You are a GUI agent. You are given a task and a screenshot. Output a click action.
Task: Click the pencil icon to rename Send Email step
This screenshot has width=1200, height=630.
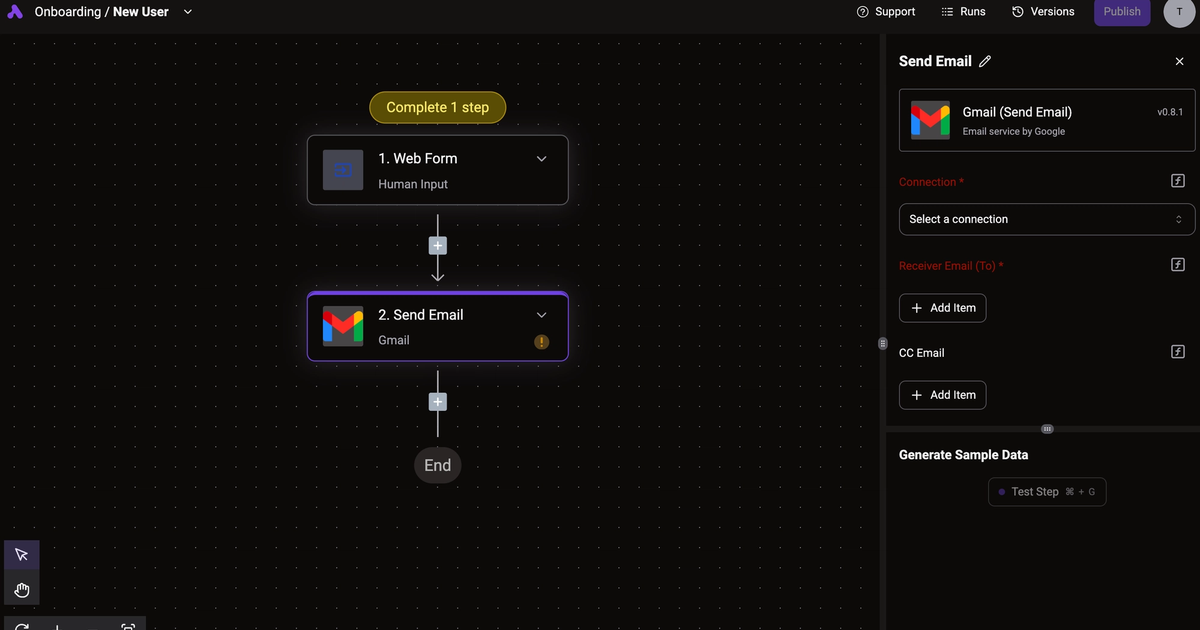pyautogui.click(x=985, y=61)
